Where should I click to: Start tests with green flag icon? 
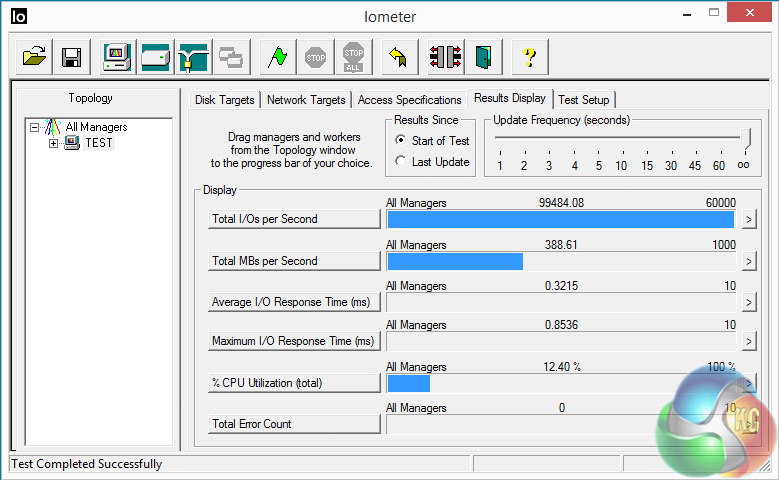pyautogui.click(x=278, y=57)
